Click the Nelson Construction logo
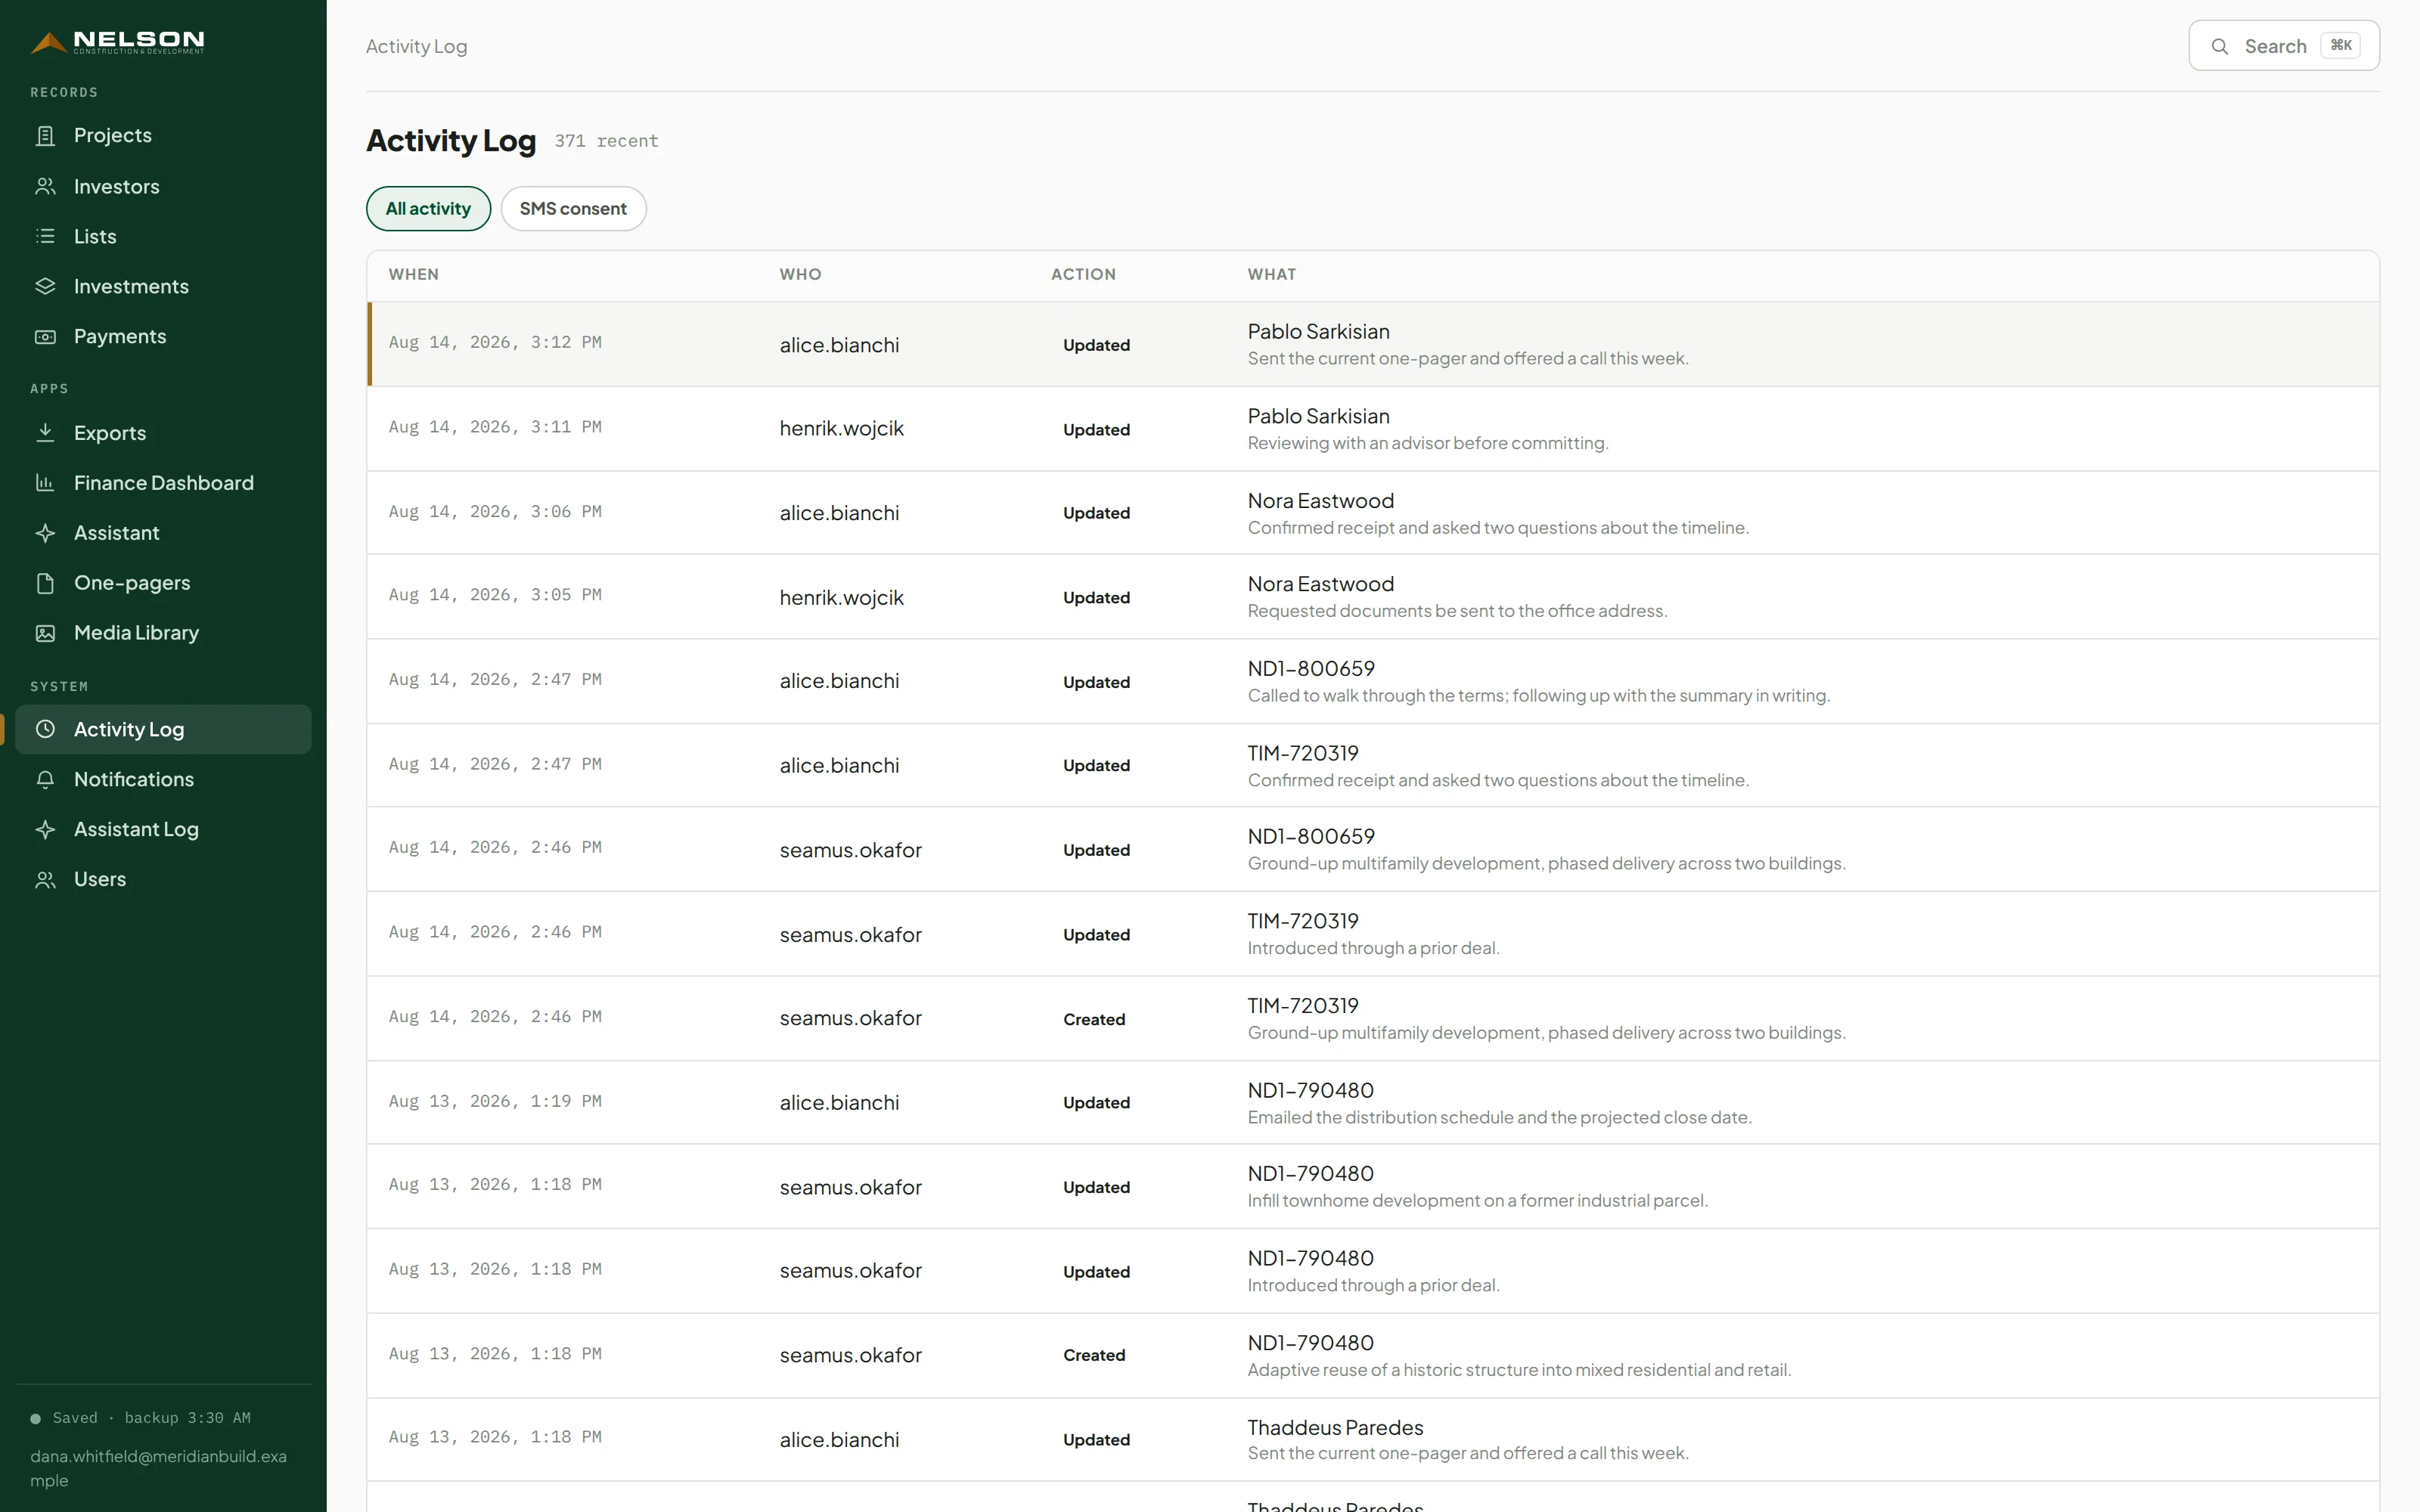This screenshot has width=2420, height=1512. (117, 42)
